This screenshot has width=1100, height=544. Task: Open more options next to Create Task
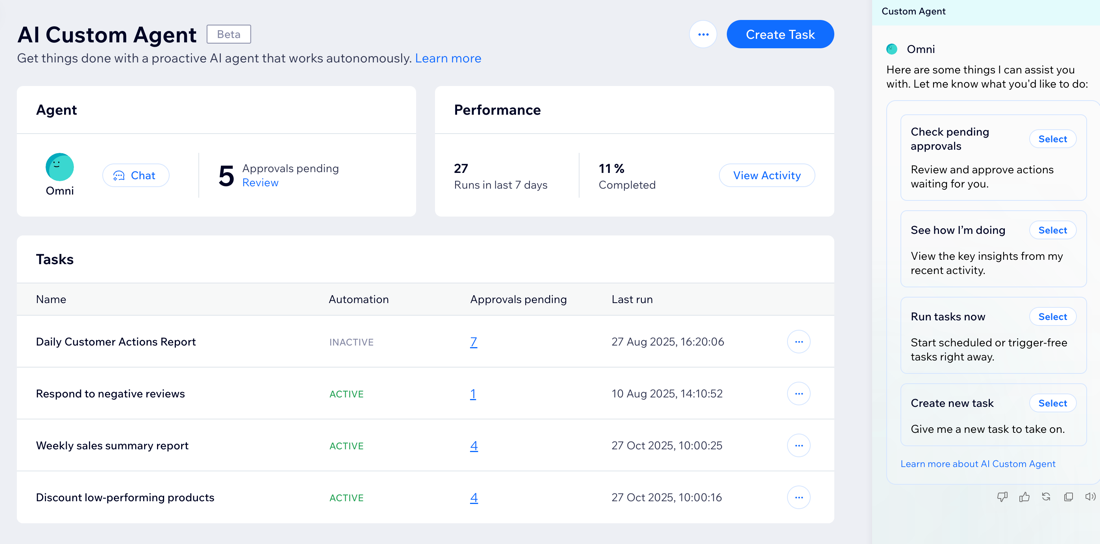(703, 34)
